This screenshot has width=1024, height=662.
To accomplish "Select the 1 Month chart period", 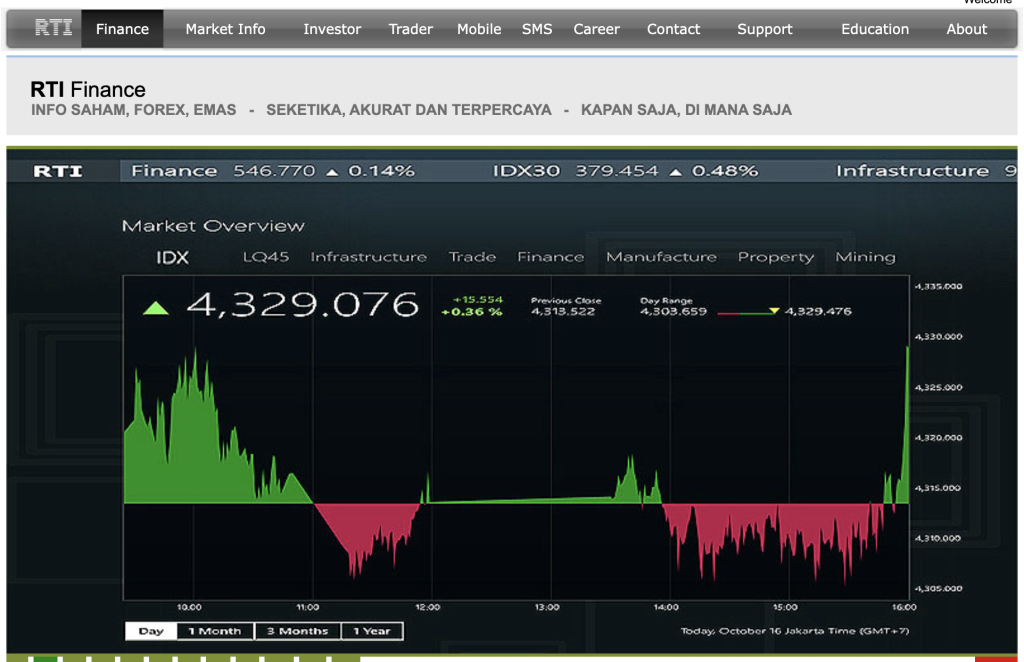I will [x=215, y=631].
